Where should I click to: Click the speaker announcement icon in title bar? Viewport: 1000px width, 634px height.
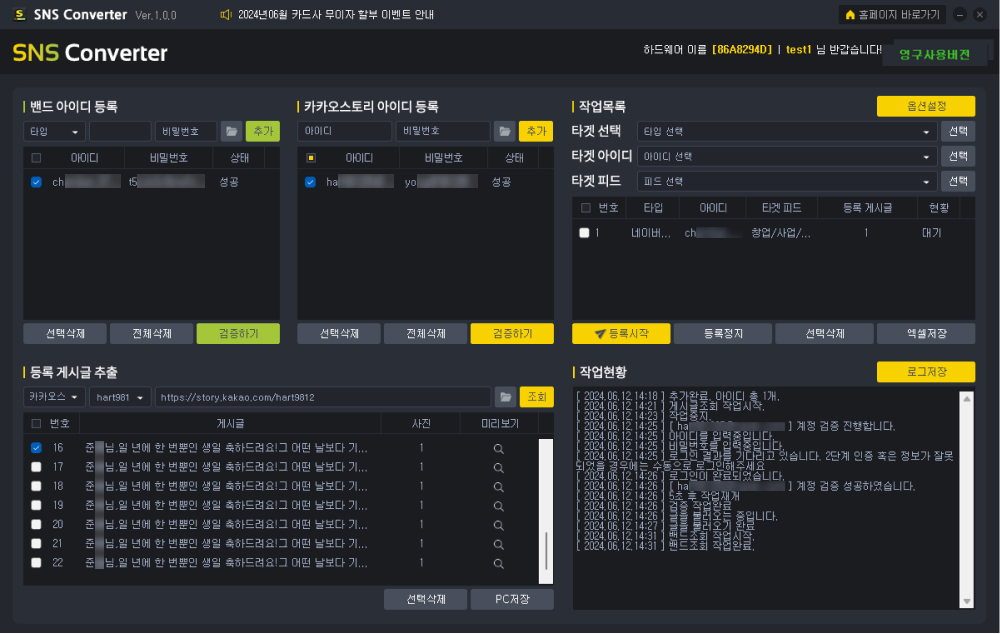pyautogui.click(x=226, y=14)
